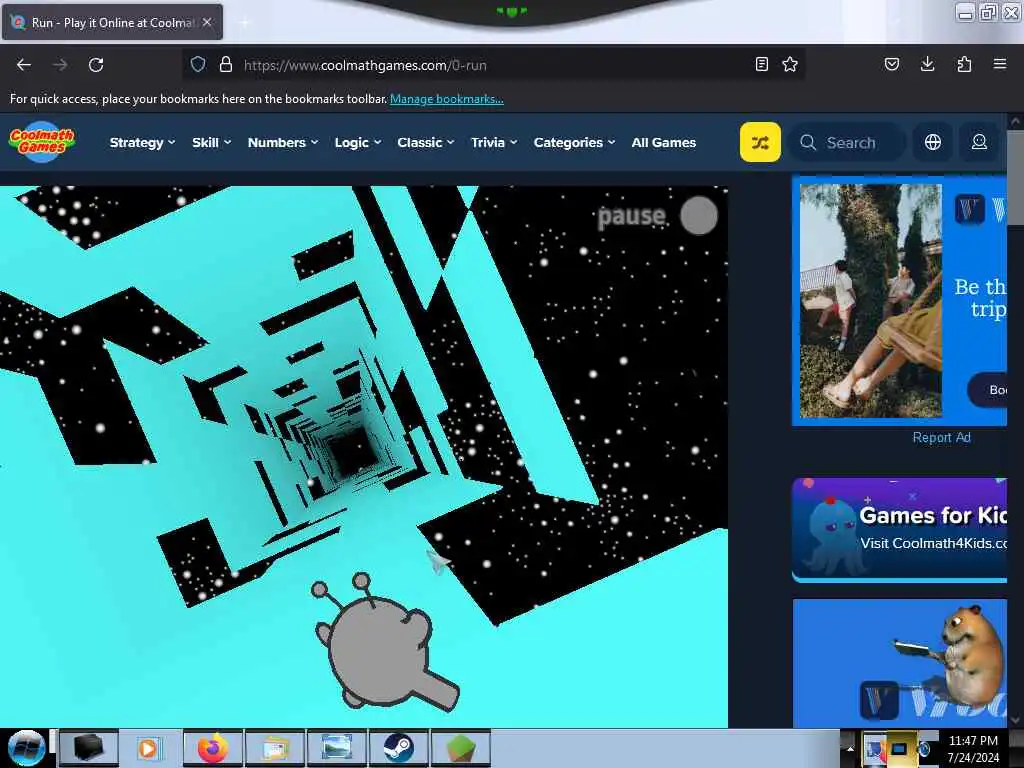Screen dimensions: 1024x768
Task: Click the Search input field
Action: tap(848, 142)
